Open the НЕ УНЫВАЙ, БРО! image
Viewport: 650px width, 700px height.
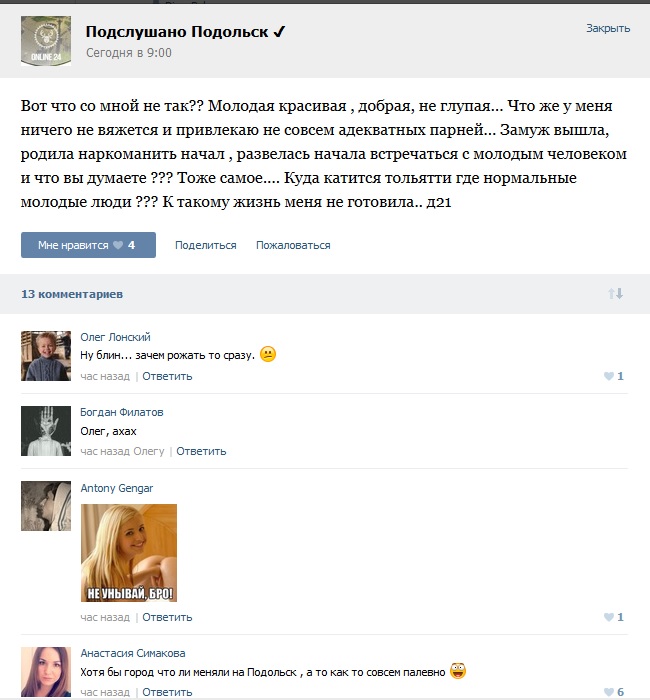[x=129, y=553]
